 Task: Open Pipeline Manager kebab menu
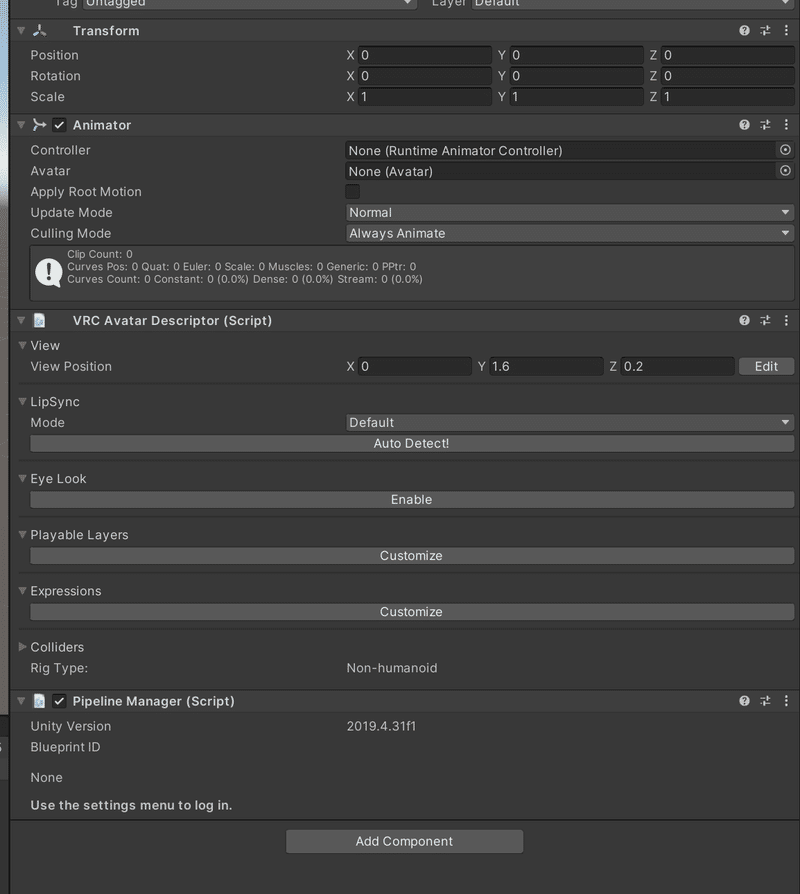(x=786, y=701)
